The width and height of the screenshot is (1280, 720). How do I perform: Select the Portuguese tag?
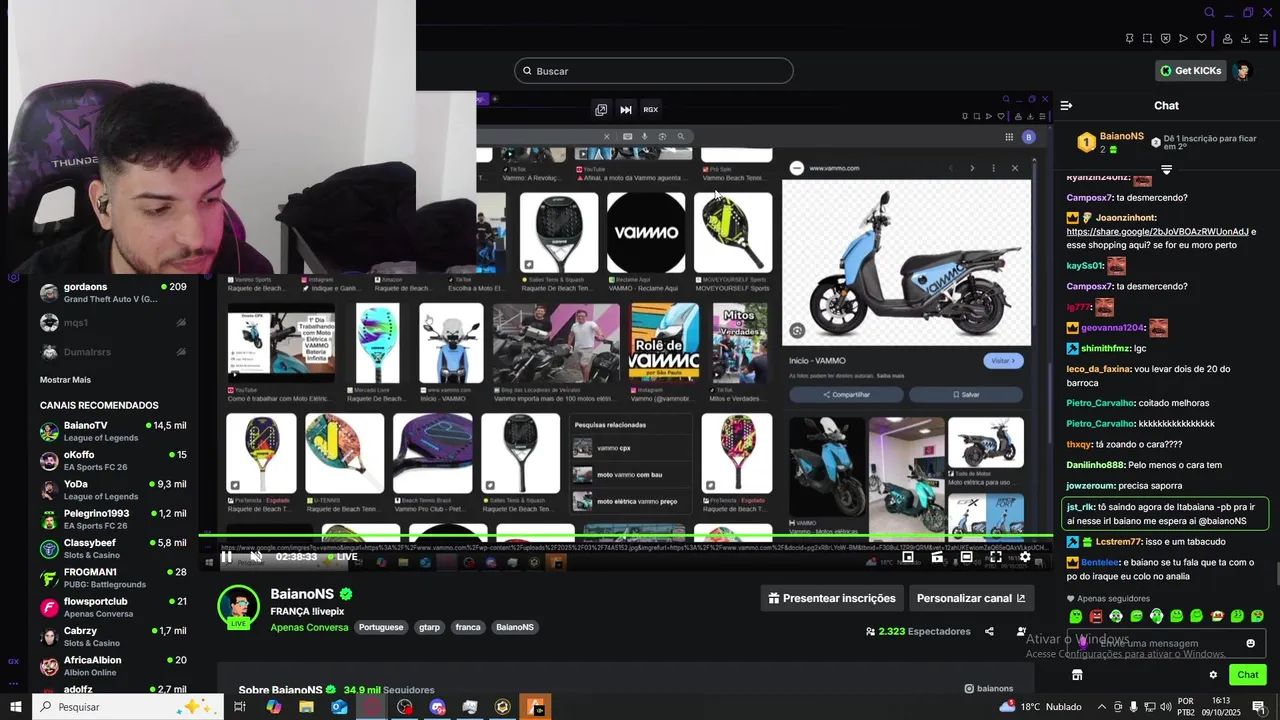point(381,627)
